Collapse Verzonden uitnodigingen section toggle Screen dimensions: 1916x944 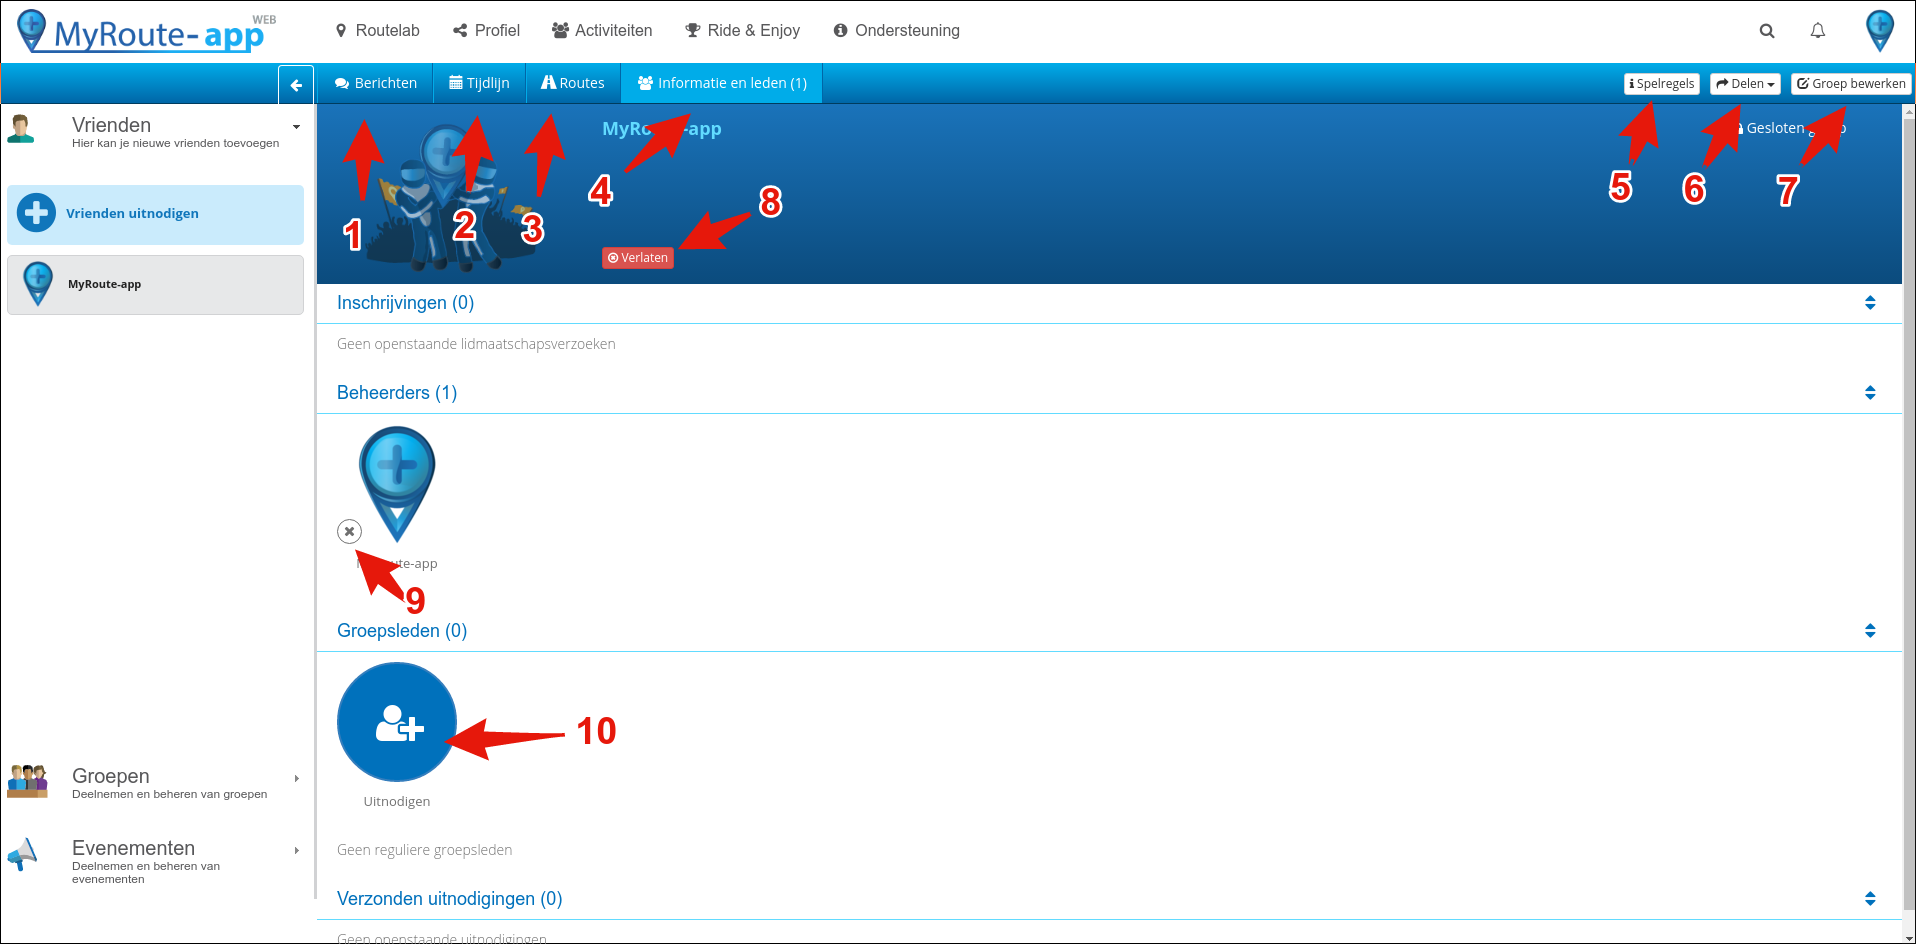[1870, 899]
